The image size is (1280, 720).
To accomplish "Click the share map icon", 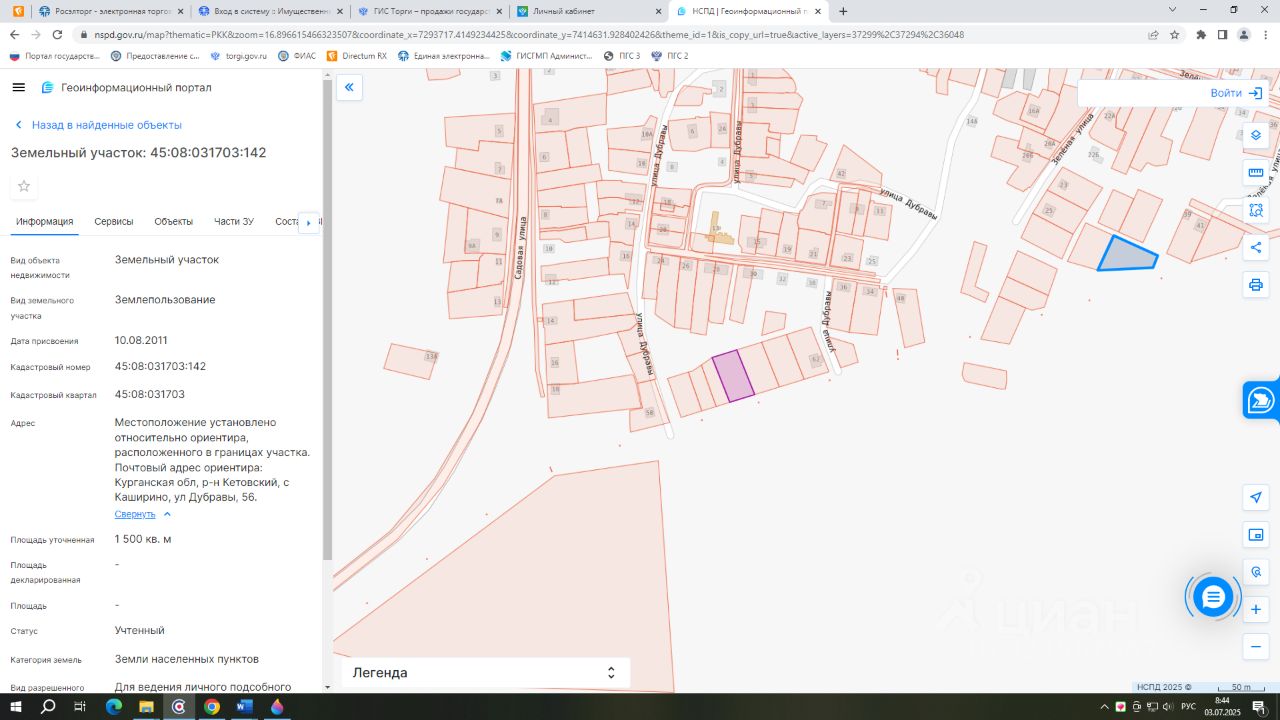I will (x=1256, y=248).
